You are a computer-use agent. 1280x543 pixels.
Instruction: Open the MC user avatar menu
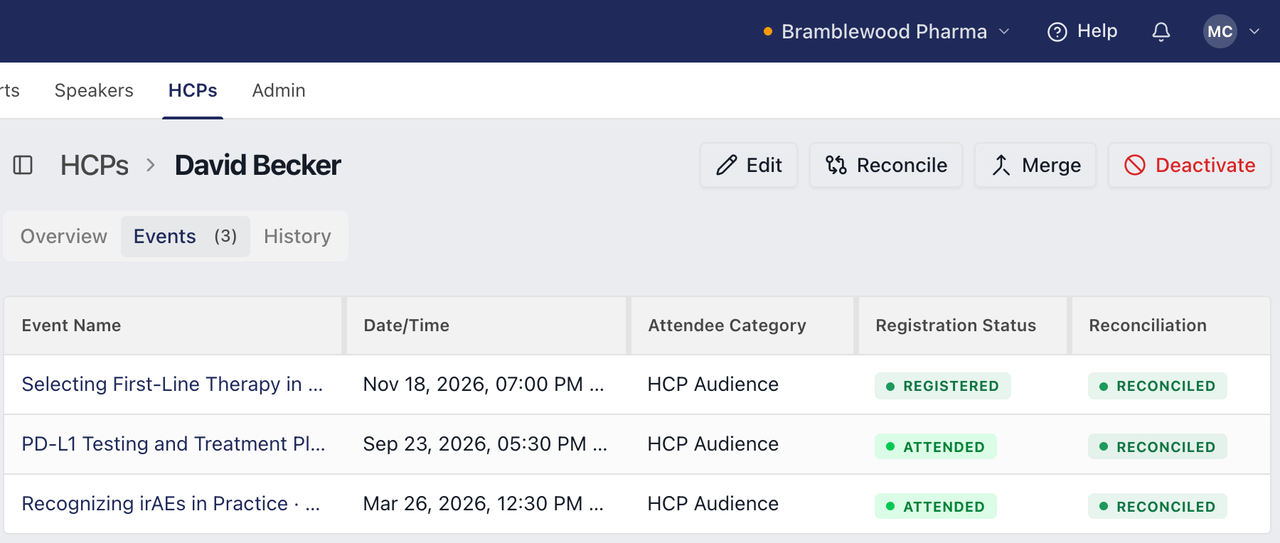(x=1220, y=32)
